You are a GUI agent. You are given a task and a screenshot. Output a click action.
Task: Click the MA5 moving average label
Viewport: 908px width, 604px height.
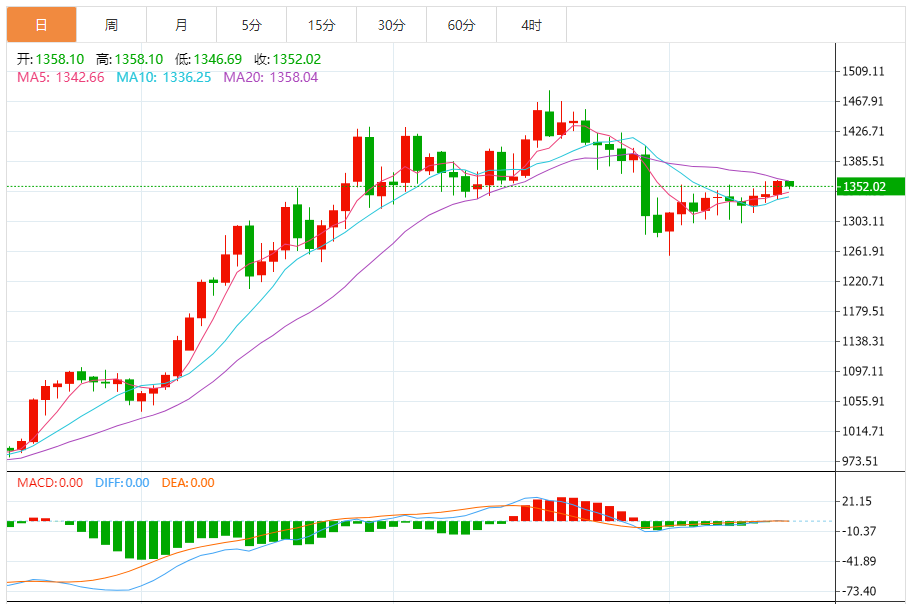pyautogui.click(x=61, y=76)
